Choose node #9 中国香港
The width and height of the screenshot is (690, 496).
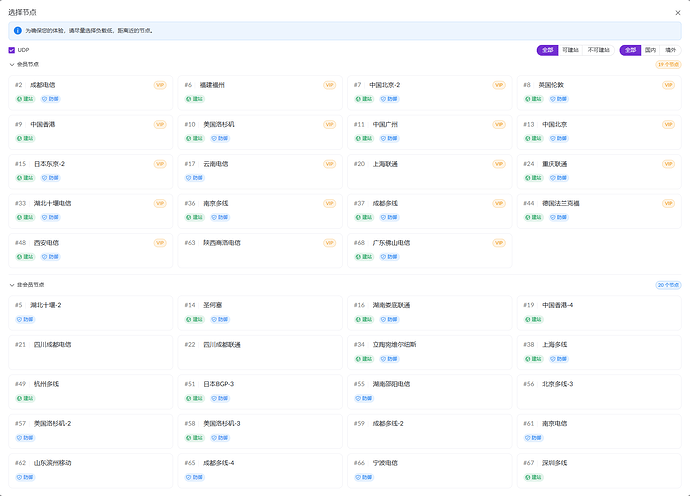pyautogui.click(x=91, y=132)
